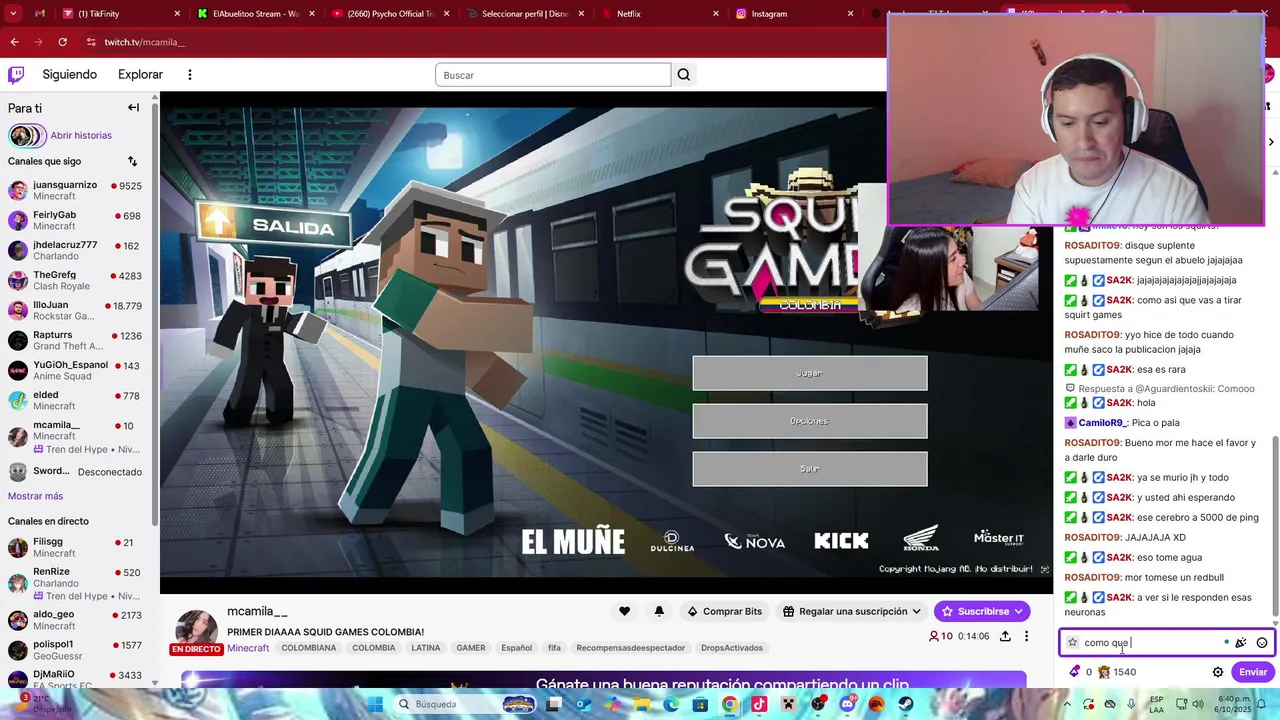Open Regalar una suscripción dropdown
Image resolution: width=1280 pixels, height=720 pixels.
tap(852, 611)
